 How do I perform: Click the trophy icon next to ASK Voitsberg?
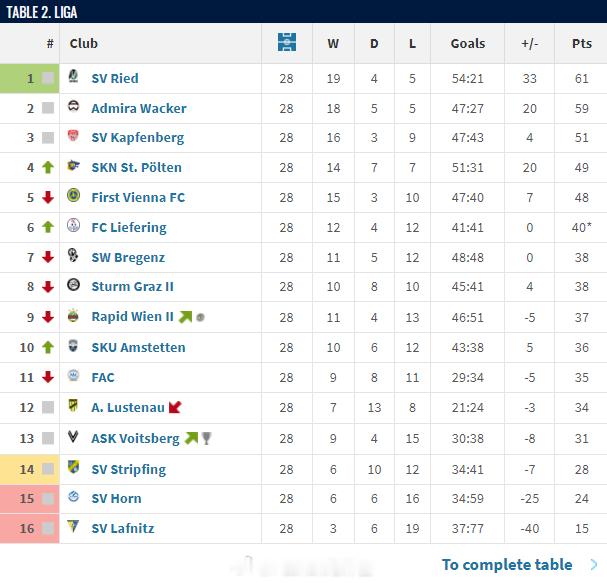point(206,438)
